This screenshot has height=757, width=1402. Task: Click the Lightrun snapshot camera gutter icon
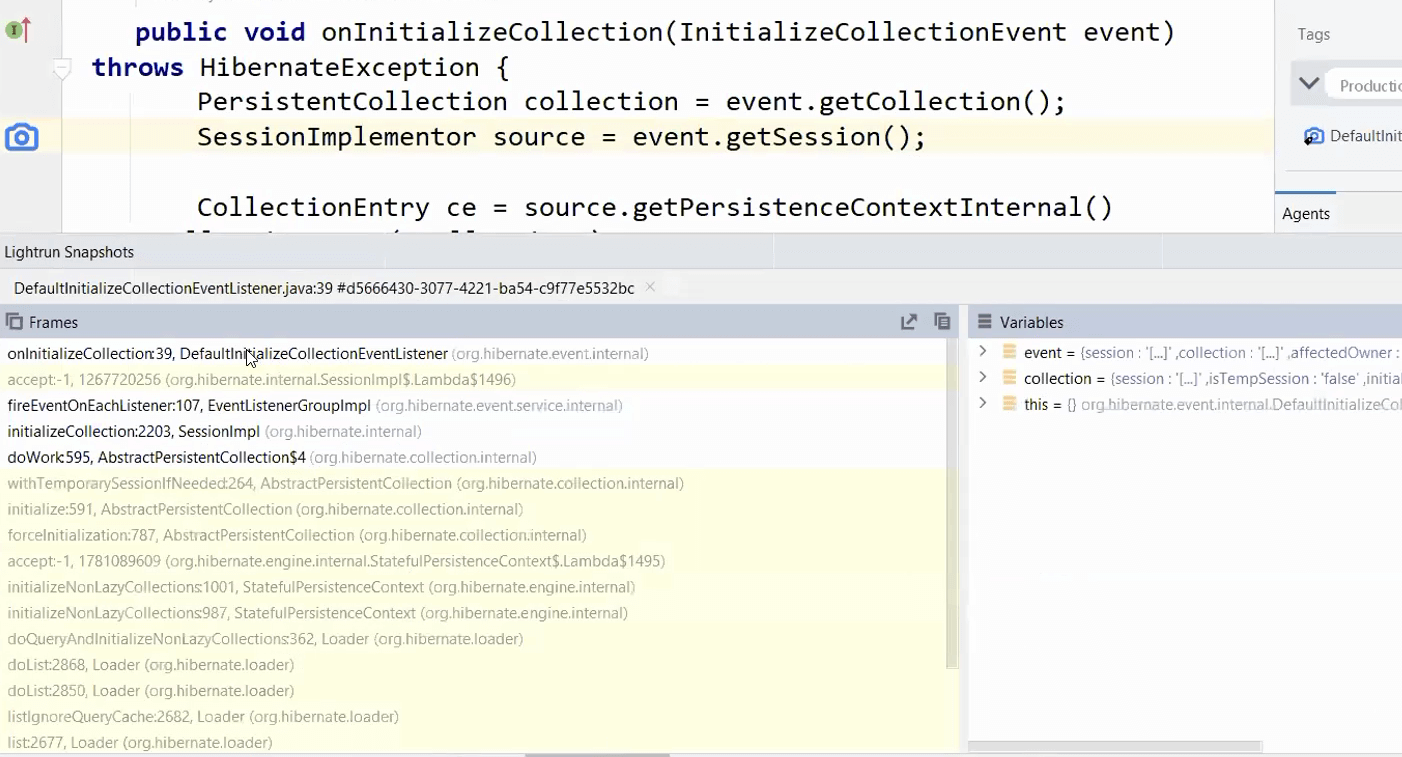[x=21, y=137]
